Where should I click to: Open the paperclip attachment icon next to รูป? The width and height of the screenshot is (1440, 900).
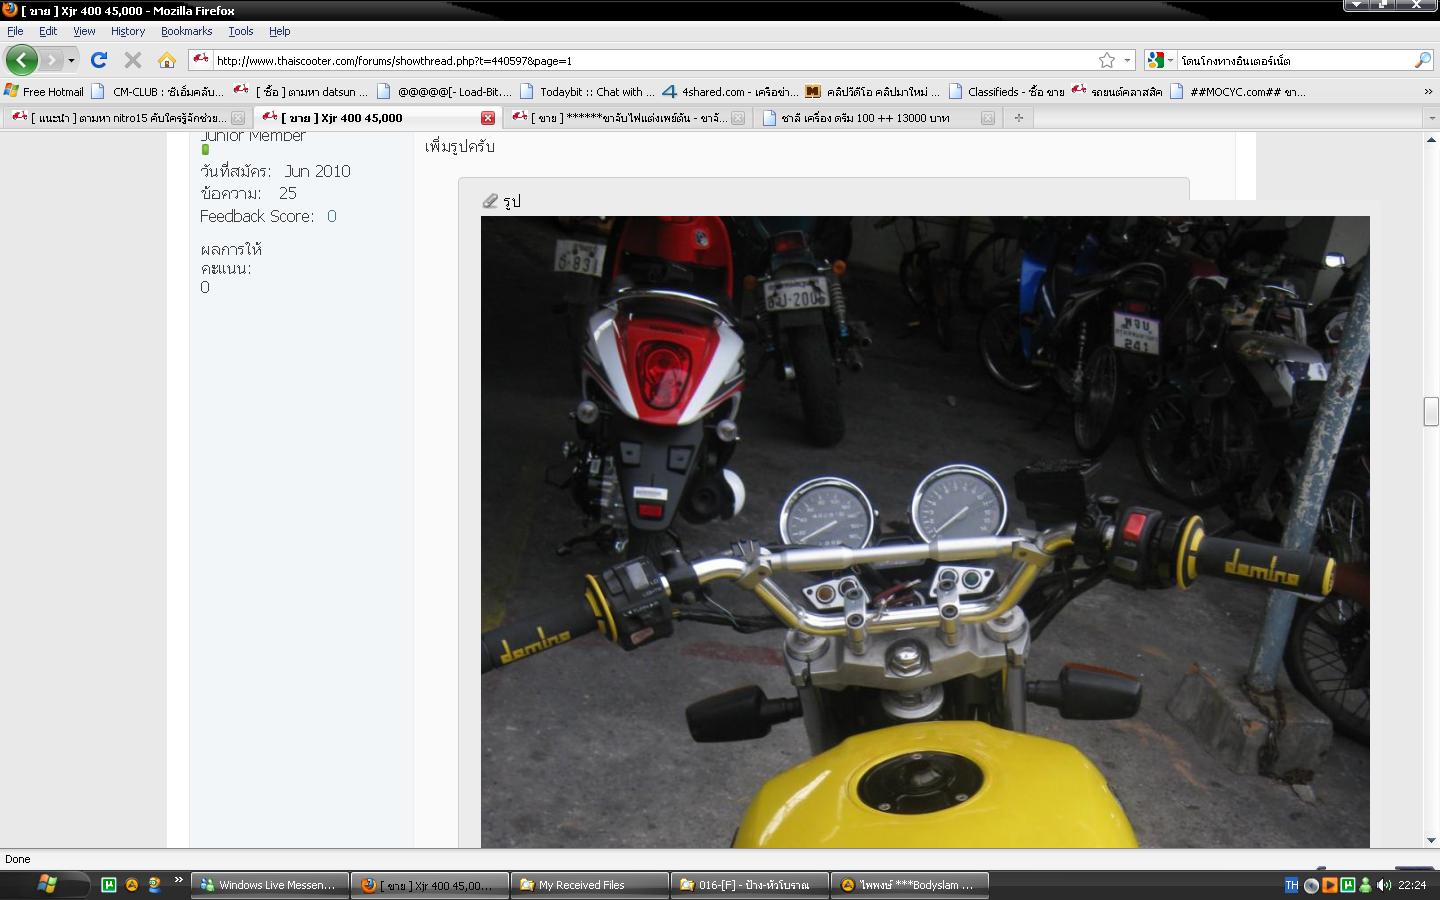pyautogui.click(x=491, y=200)
